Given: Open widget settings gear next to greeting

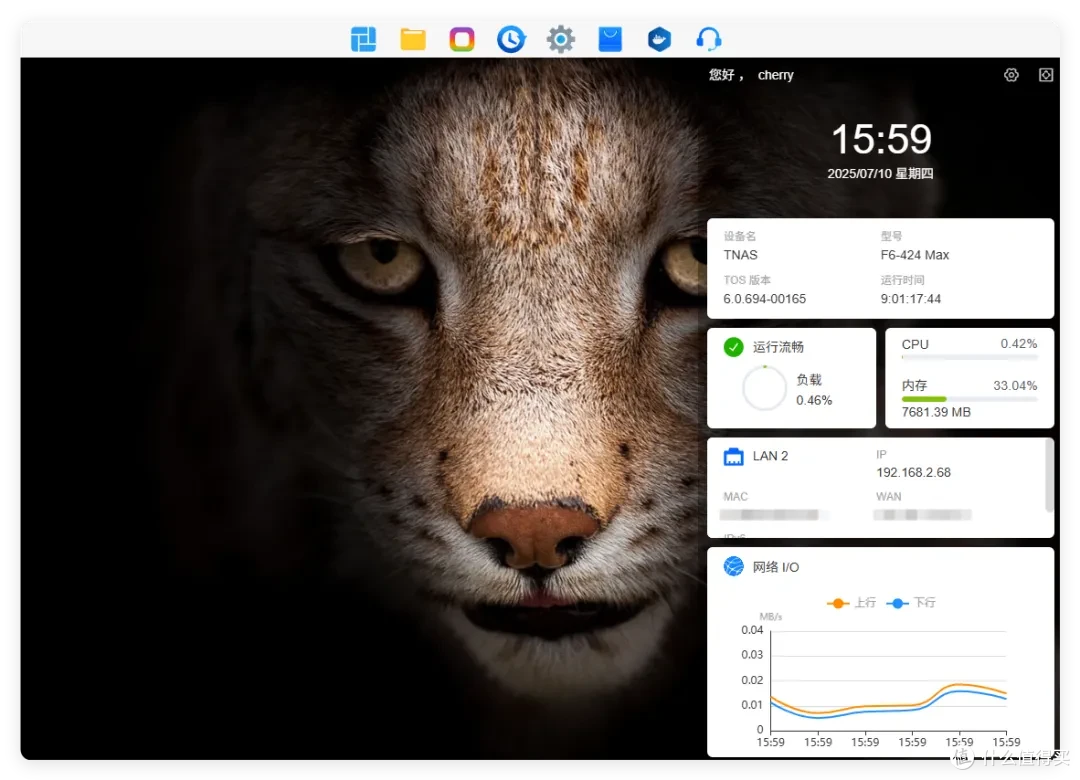Looking at the screenshot, I should [x=1011, y=75].
